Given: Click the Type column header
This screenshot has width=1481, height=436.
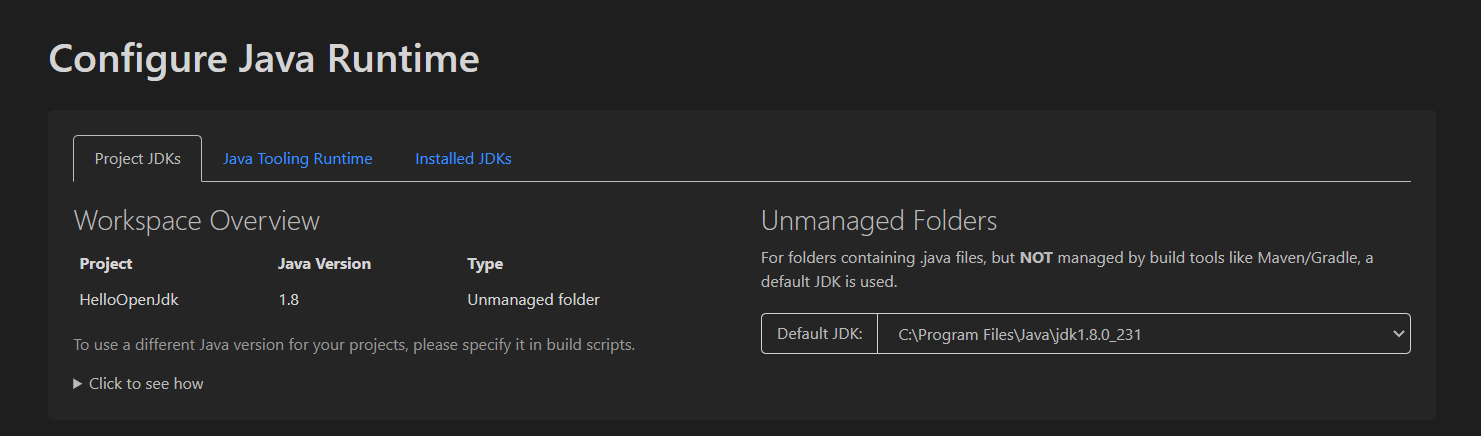Looking at the screenshot, I should point(485,264).
